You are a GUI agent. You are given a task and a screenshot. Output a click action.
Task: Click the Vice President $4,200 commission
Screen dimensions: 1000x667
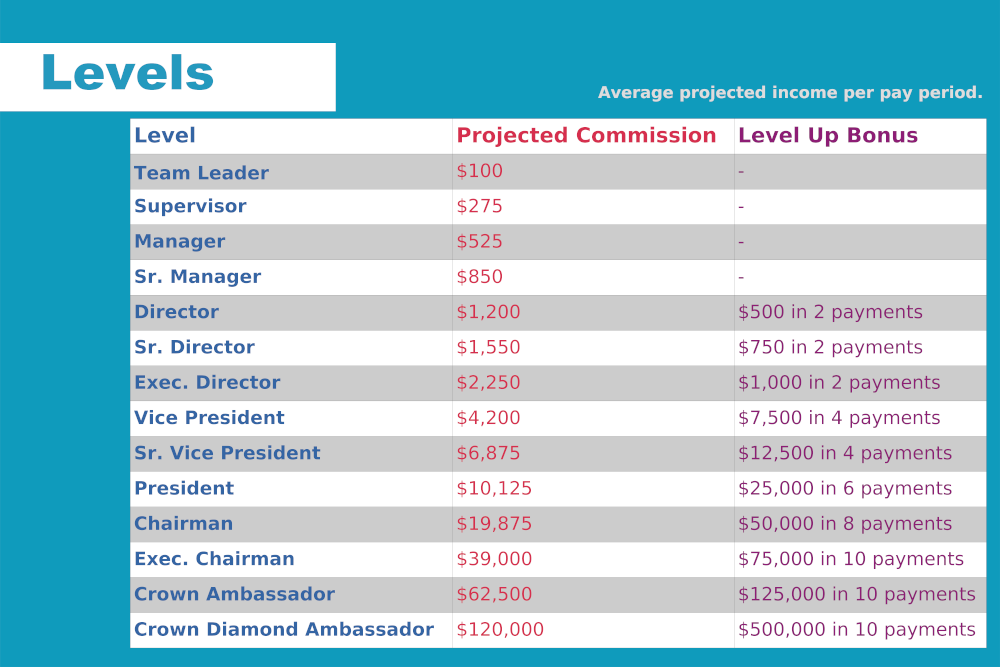coord(488,418)
